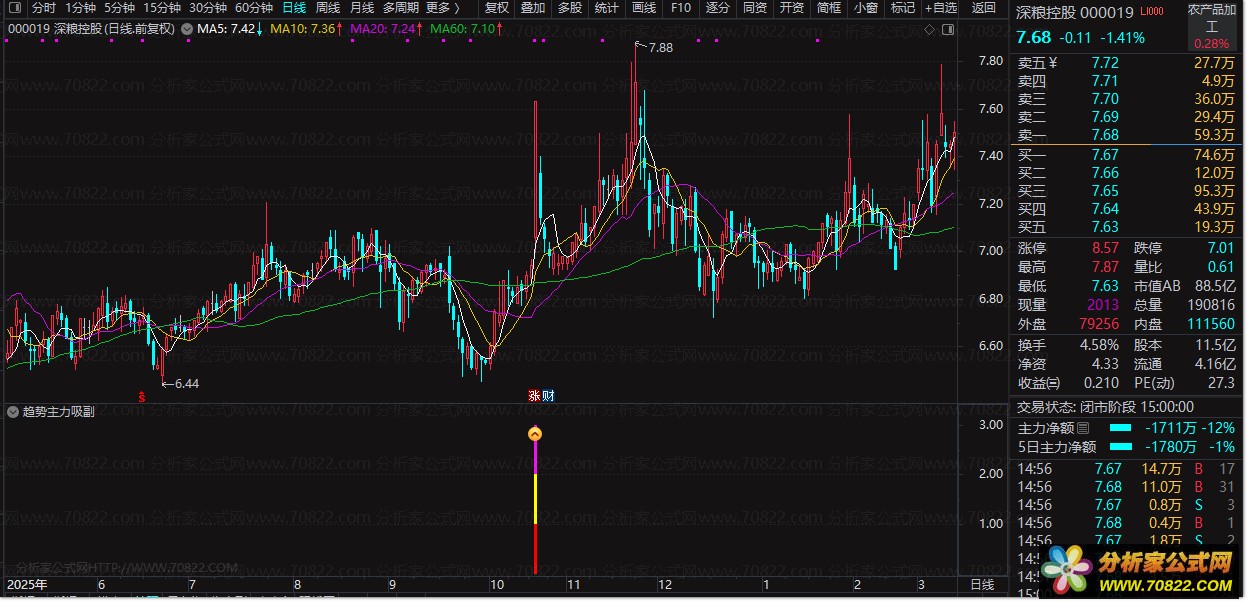This screenshot has width=1249, height=602.
Task: Add stock via +自选 button
Action: pyautogui.click(x=939, y=8)
